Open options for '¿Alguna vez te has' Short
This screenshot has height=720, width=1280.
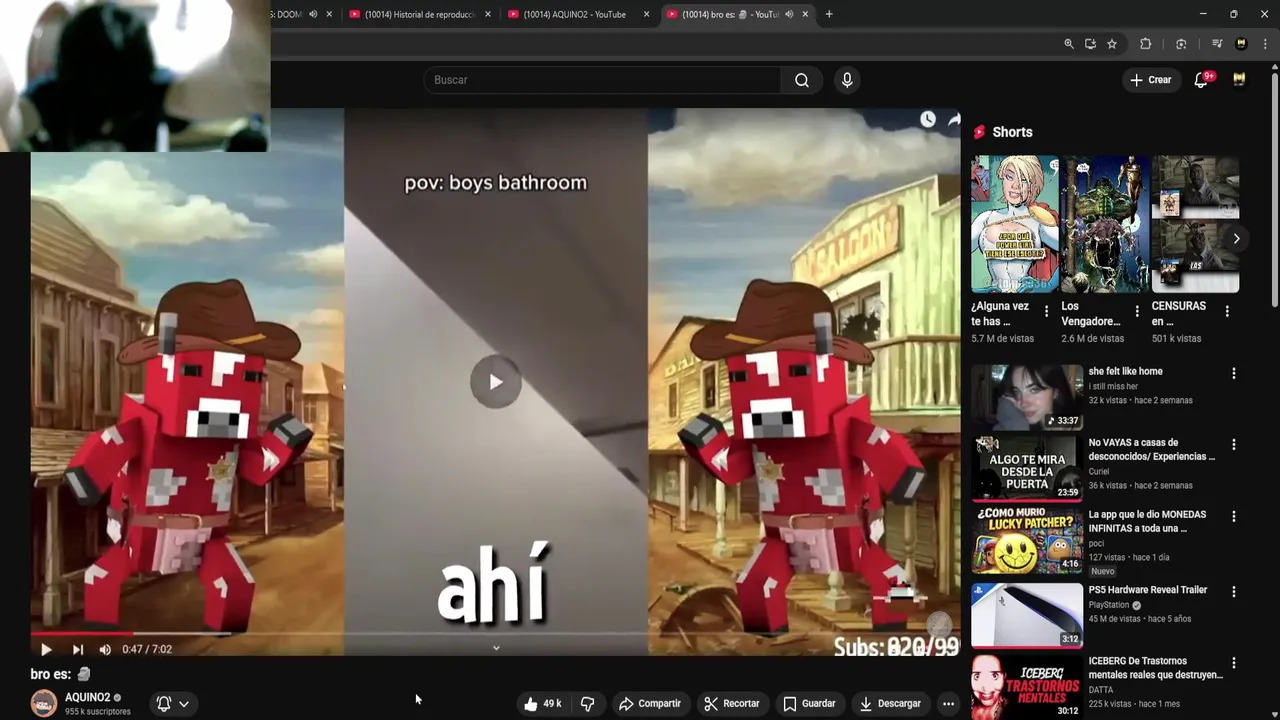pyautogui.click(x=1047, y=311)
